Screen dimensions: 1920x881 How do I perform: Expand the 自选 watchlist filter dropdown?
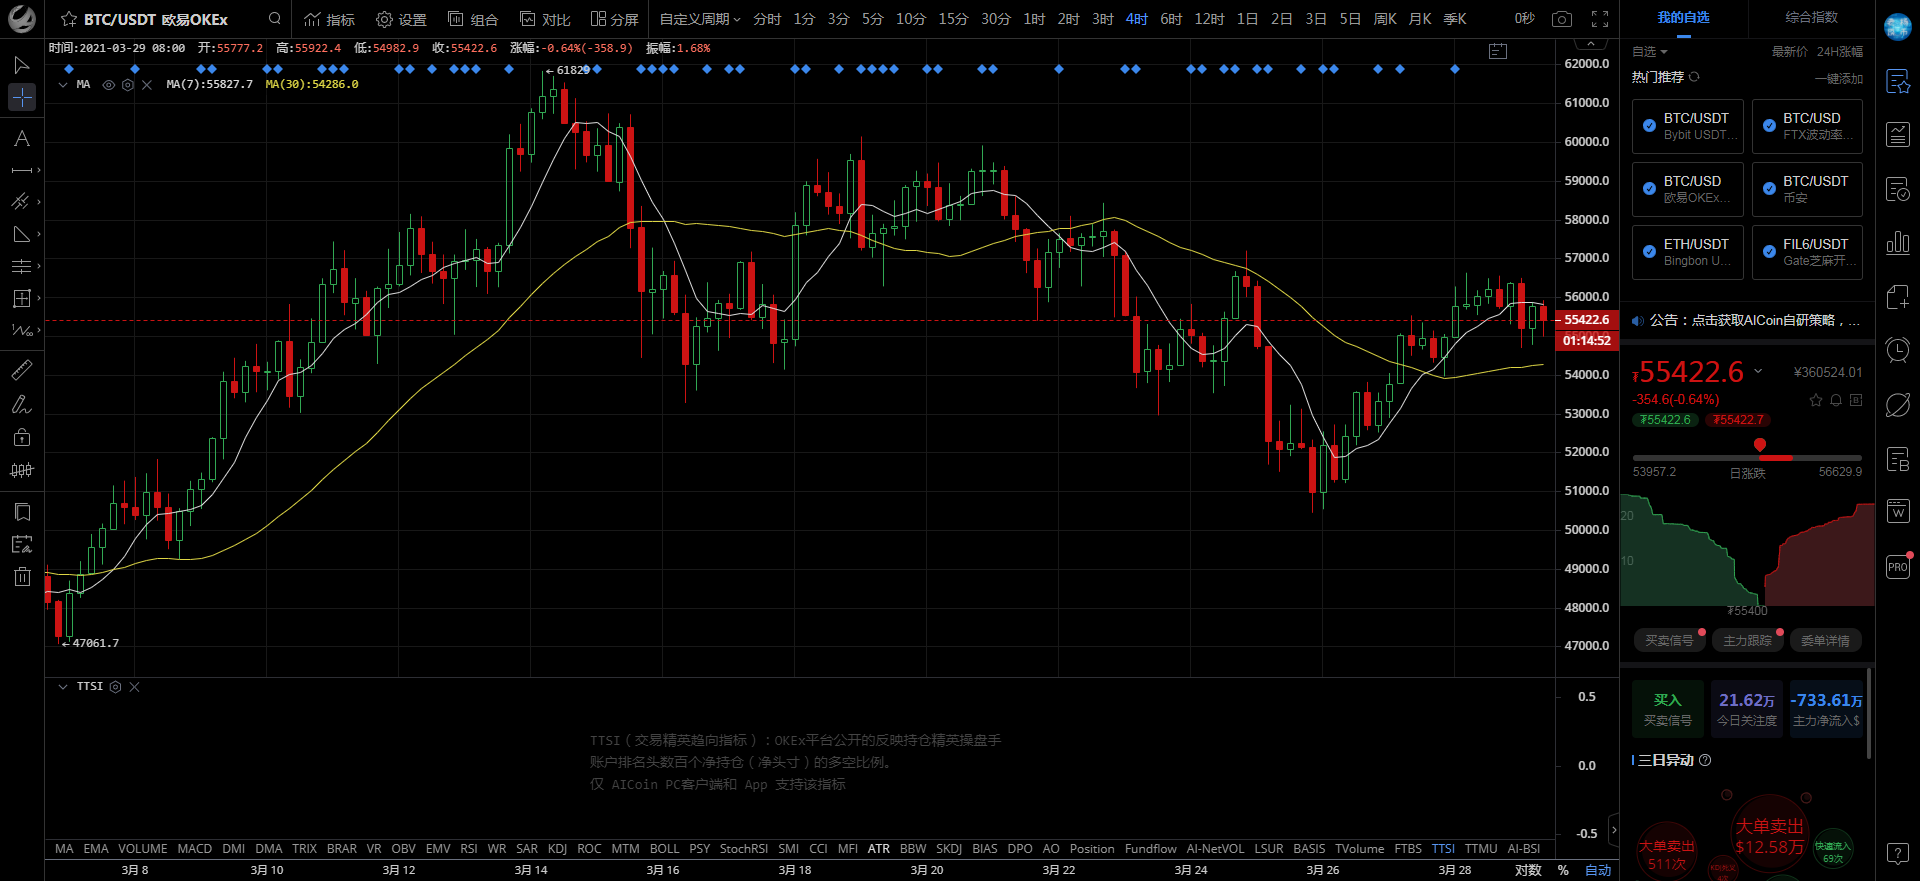(1649, 52)
